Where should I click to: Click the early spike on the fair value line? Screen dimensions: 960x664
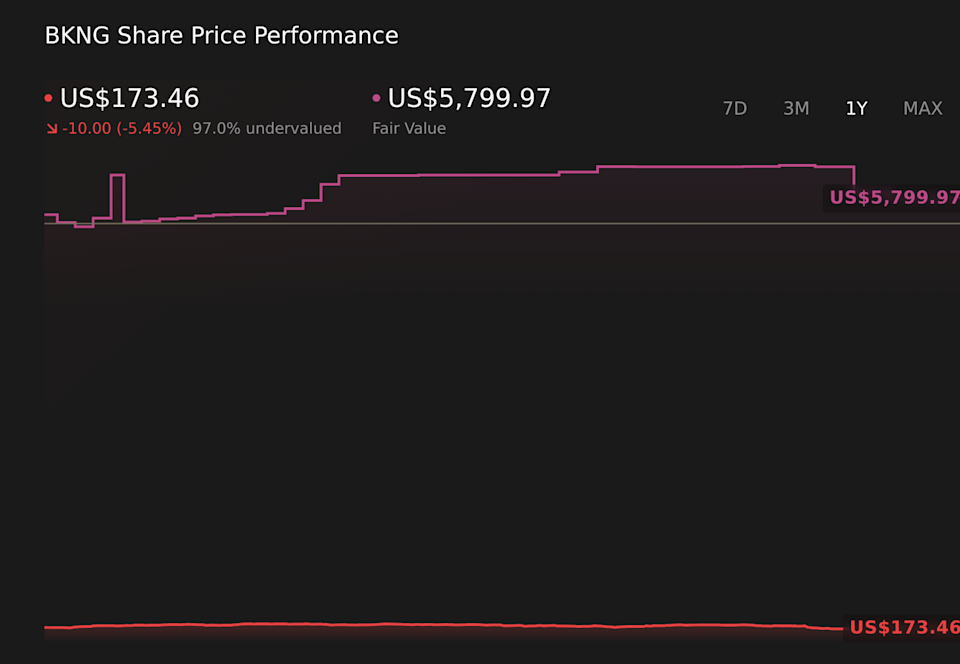(x=117, y=176)
